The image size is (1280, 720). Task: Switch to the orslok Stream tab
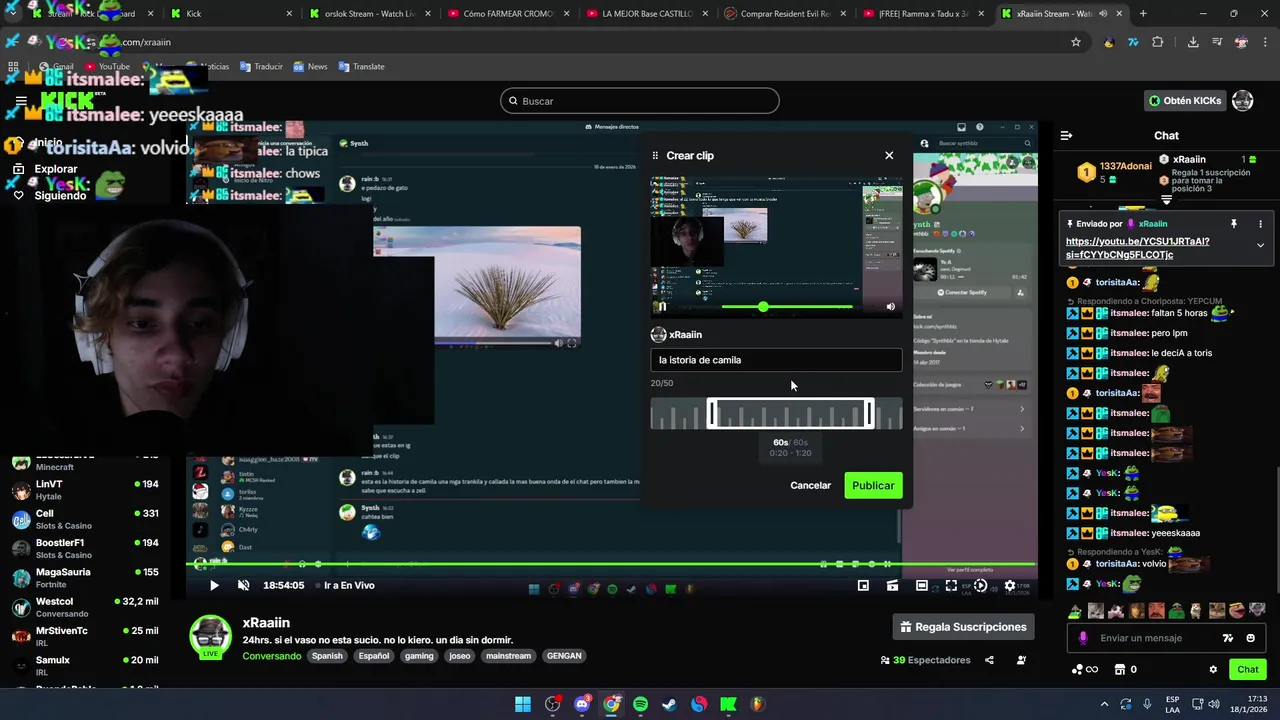pyautogui.click(x=369, y=14)
